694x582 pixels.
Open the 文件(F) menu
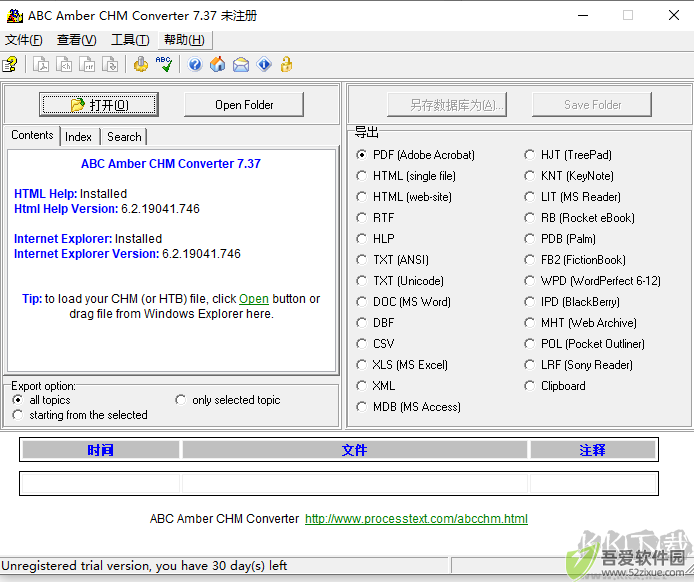23,40
